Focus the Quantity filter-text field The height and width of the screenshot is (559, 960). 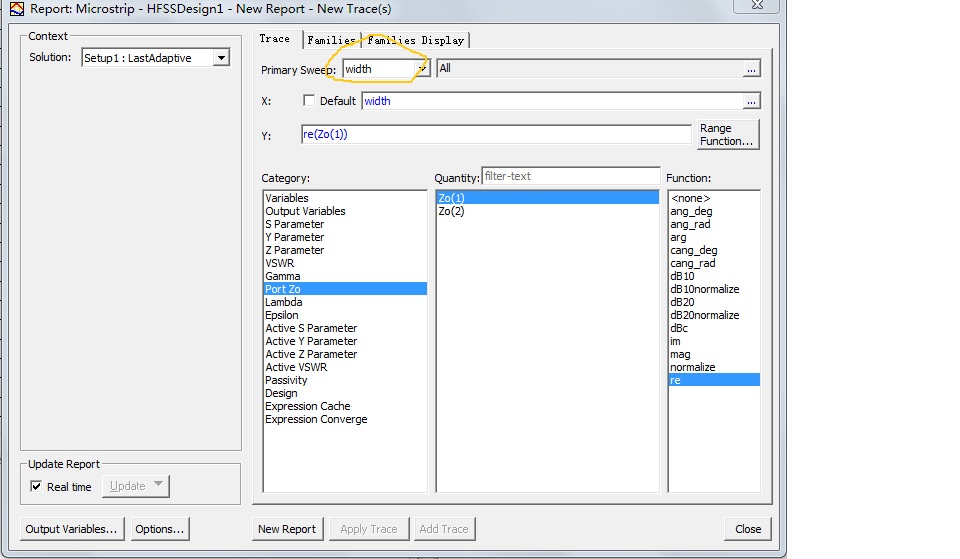click(x=571, y=176)
